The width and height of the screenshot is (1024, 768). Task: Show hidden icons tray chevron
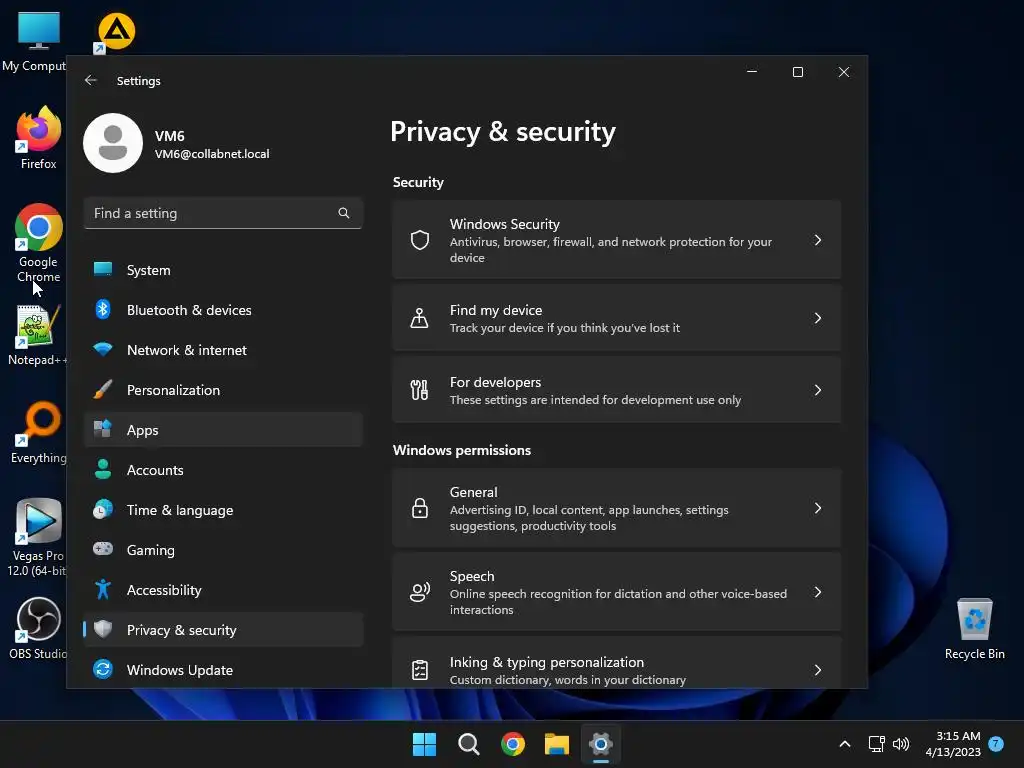click(844, 744)
